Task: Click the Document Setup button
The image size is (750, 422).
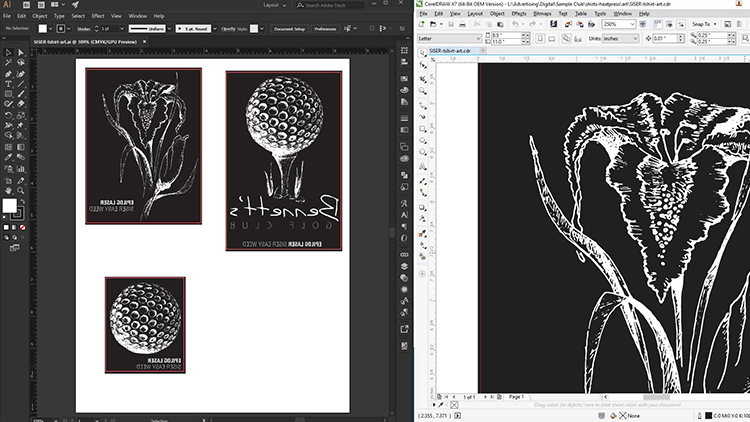Action: pyautogui.click(x=289, y=29)
